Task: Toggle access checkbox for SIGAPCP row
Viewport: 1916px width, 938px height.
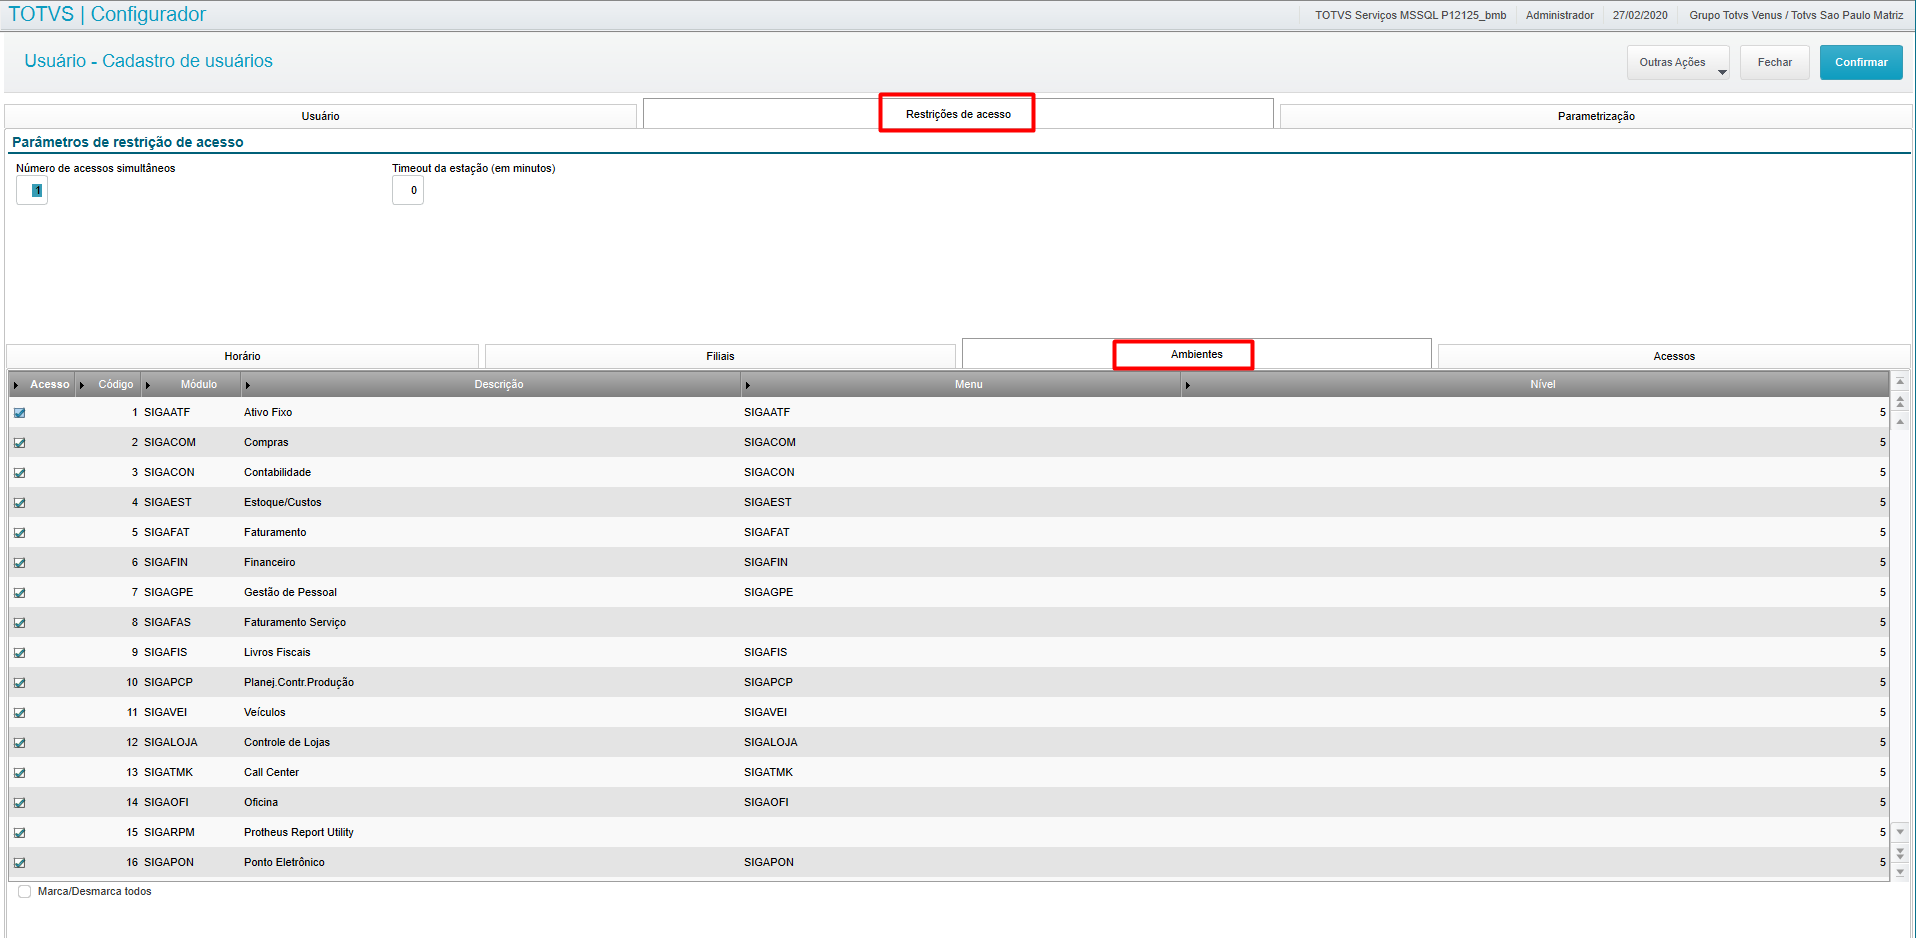Action: tap(20, 683)
